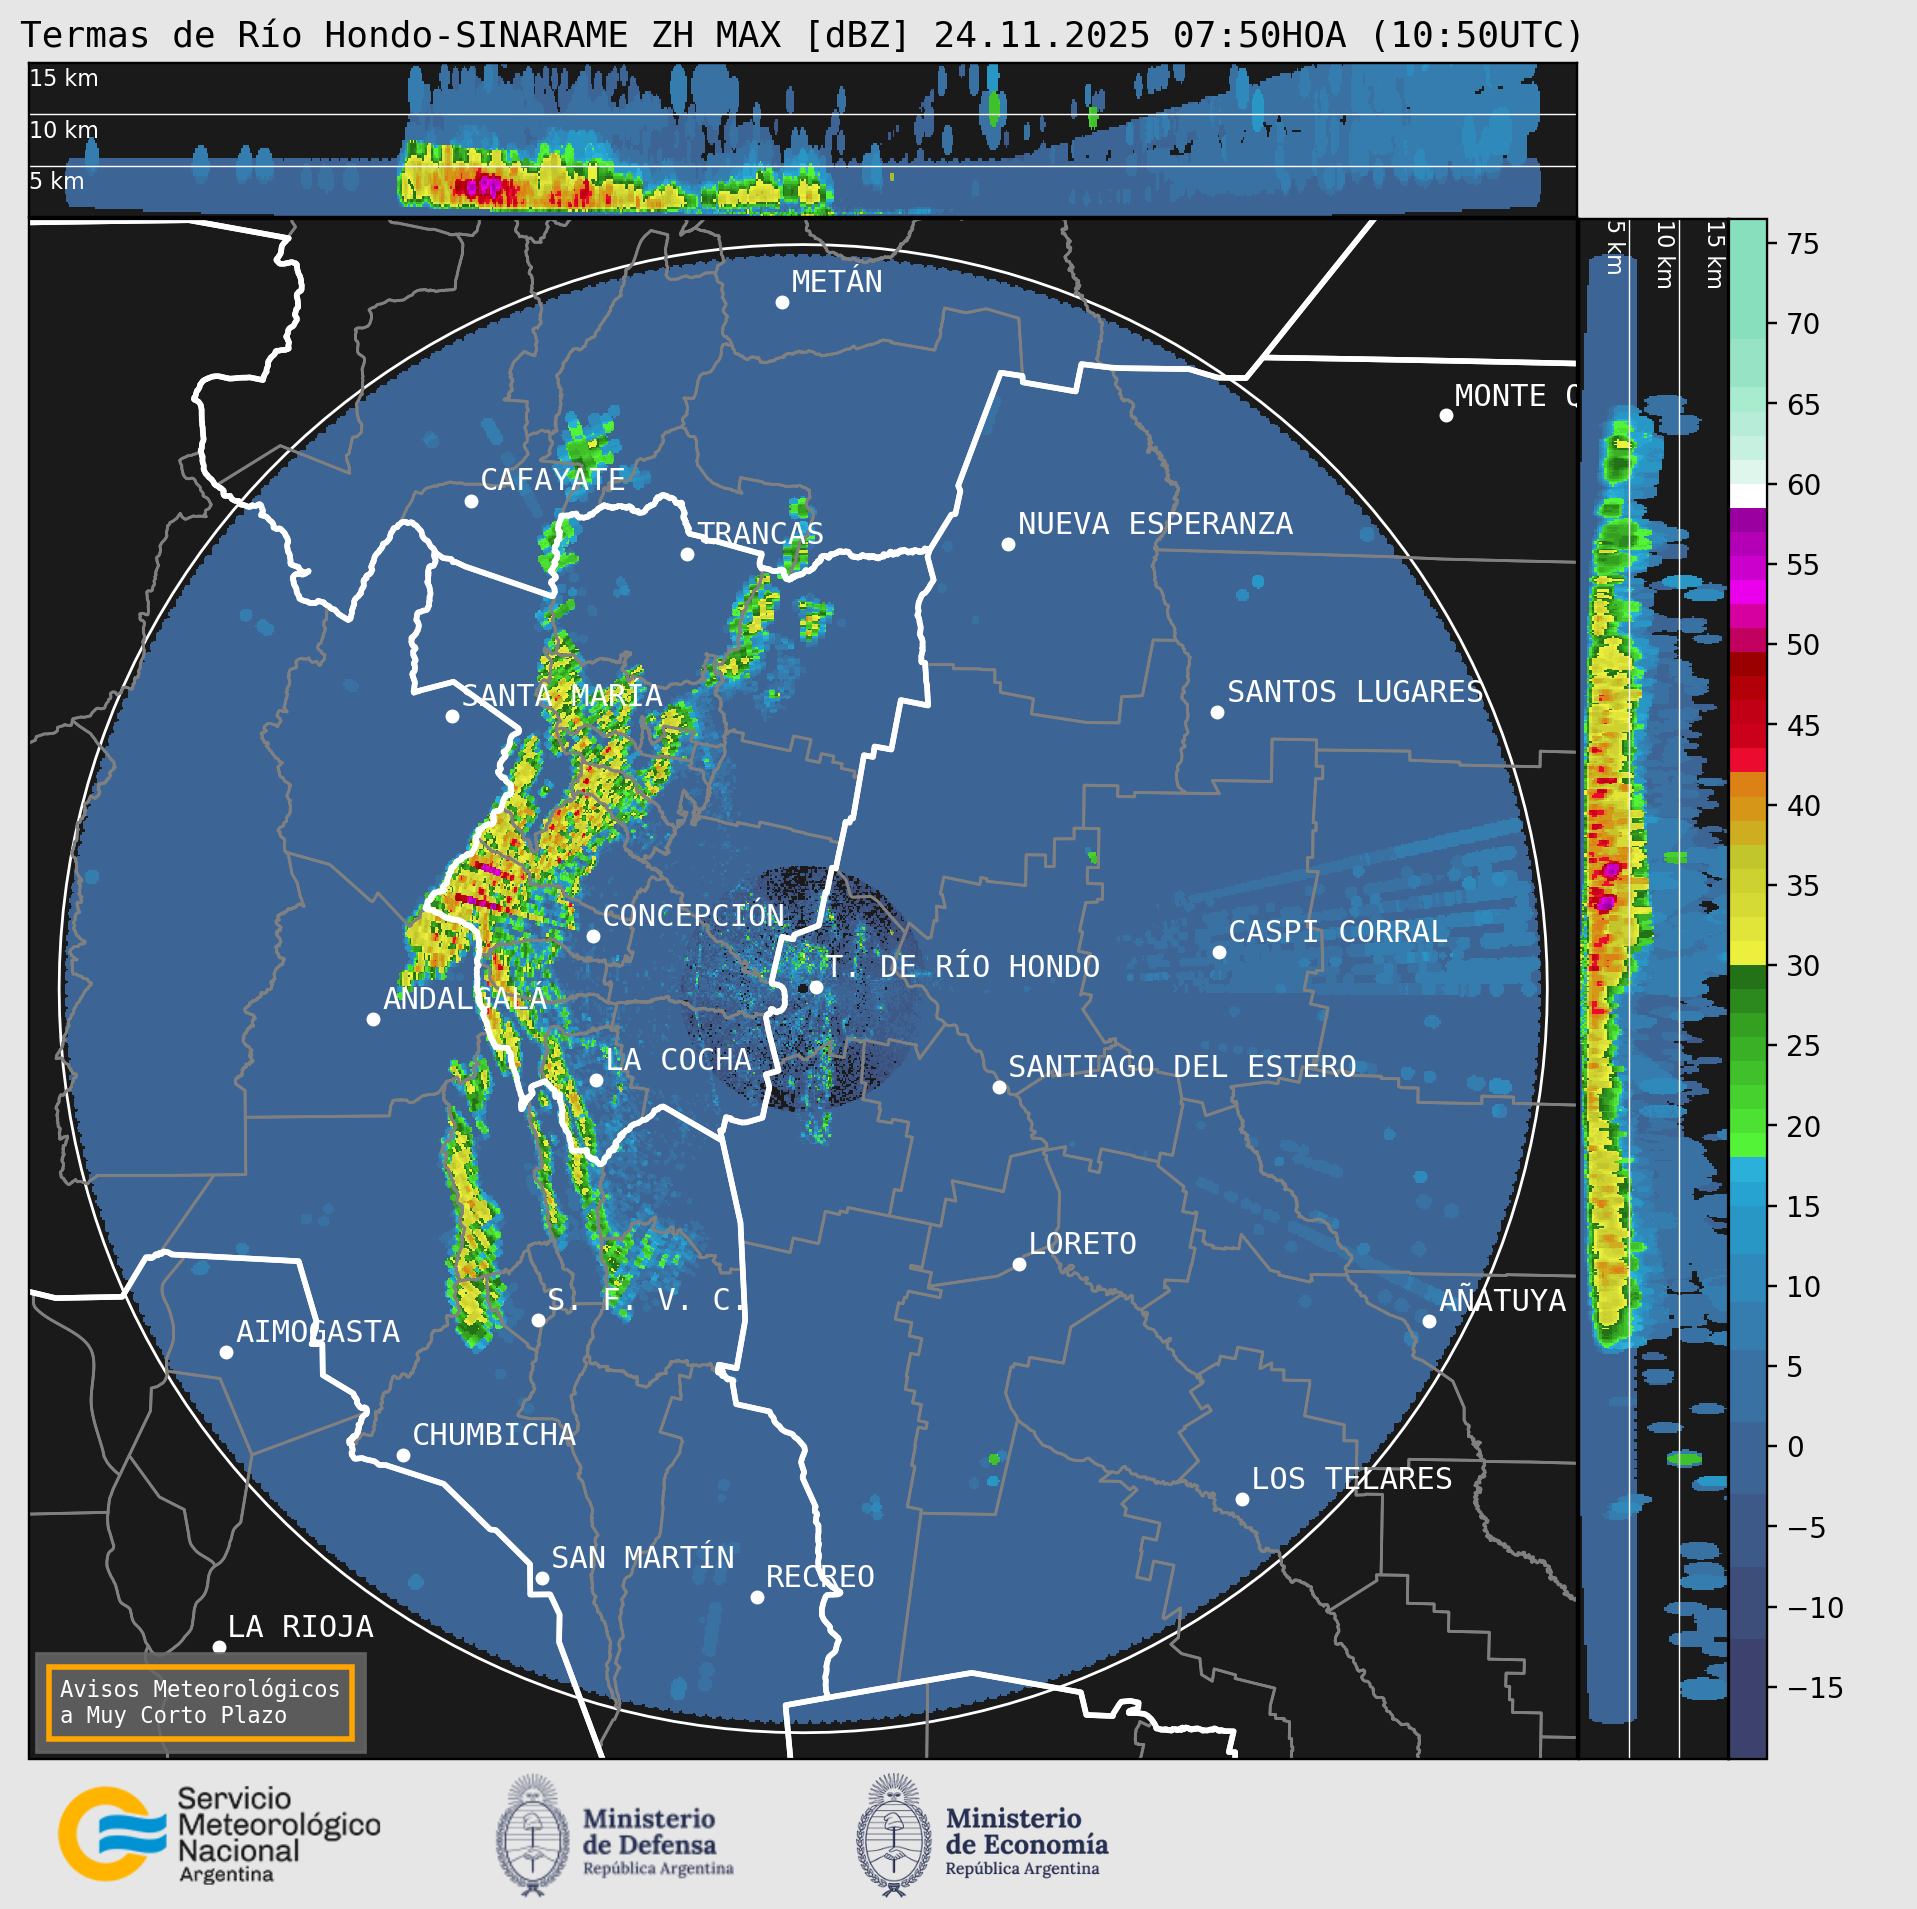Click the CHUMBICHA marker dot

[x=403, y=1455]
